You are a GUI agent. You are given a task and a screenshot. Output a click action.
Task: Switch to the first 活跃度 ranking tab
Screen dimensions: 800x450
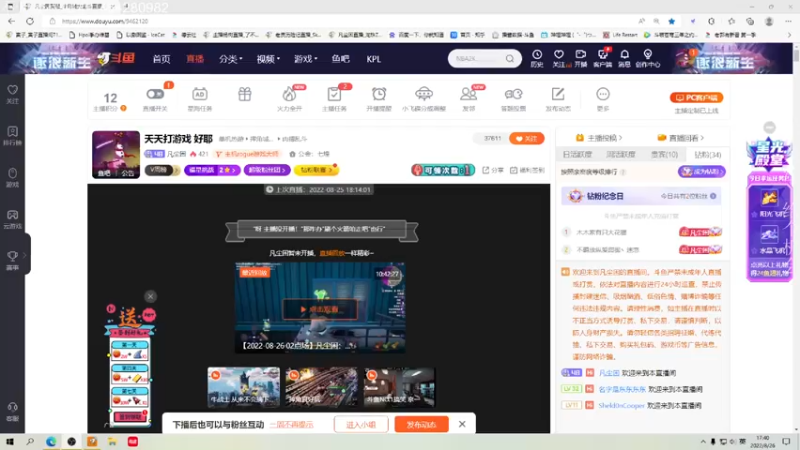click(577, 154)
